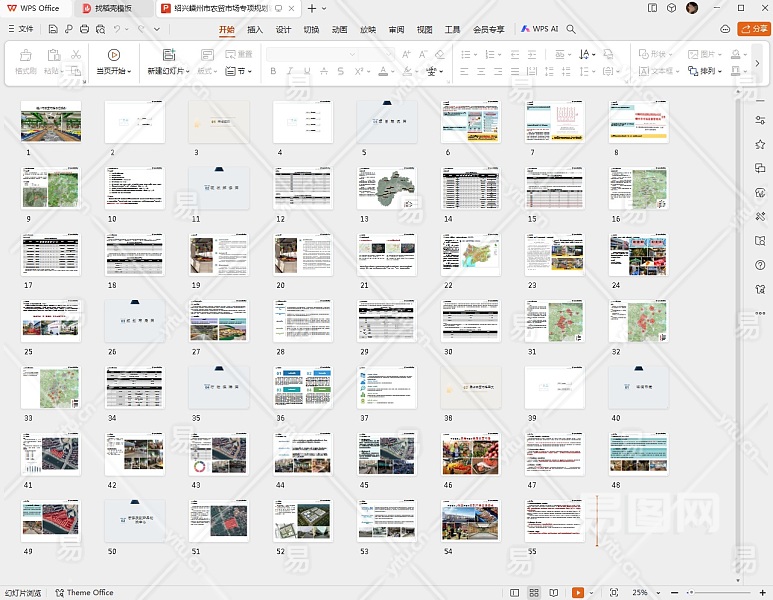Click the print icon in quick access toolbar

point(83,29)
